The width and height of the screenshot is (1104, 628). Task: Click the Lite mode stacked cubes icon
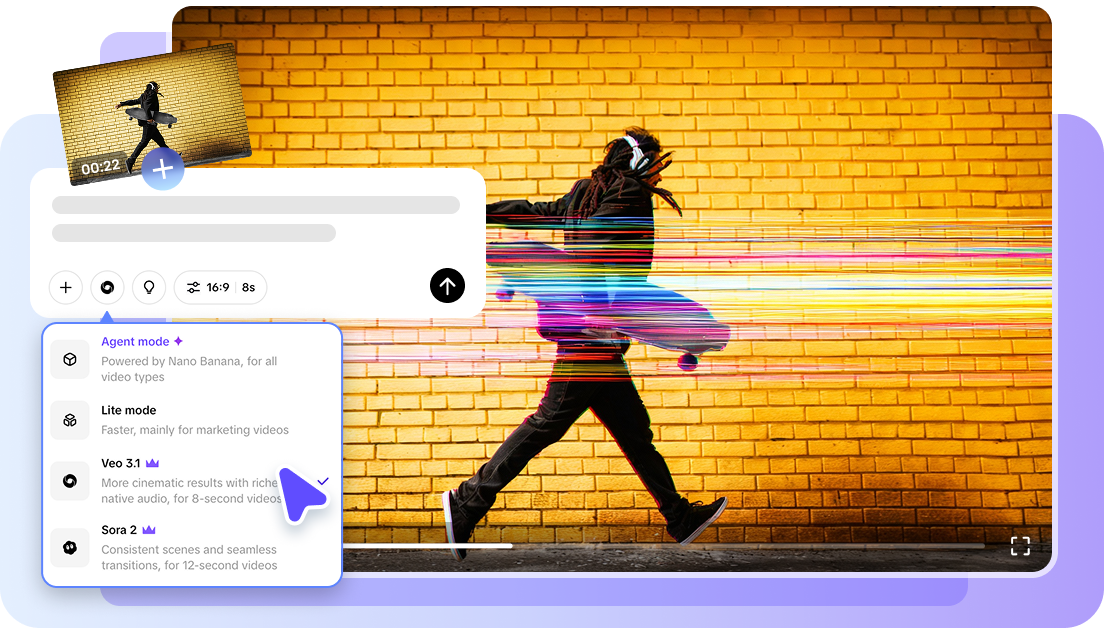[70, 420]
